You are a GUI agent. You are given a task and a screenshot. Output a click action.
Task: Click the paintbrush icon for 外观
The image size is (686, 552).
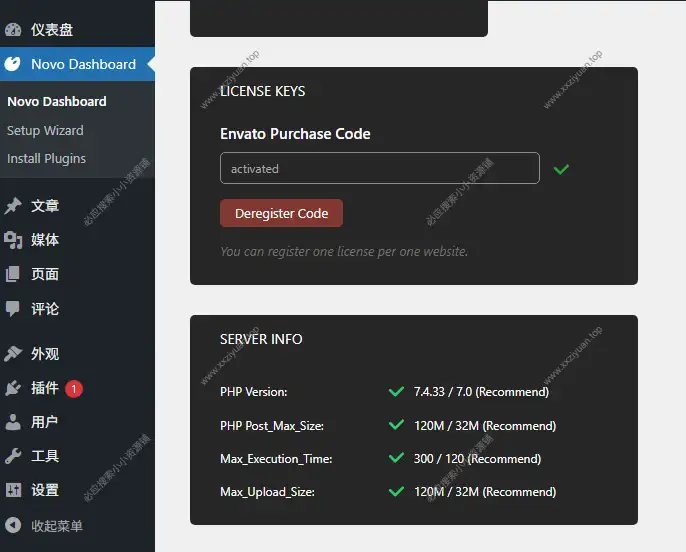coord(13,354)
